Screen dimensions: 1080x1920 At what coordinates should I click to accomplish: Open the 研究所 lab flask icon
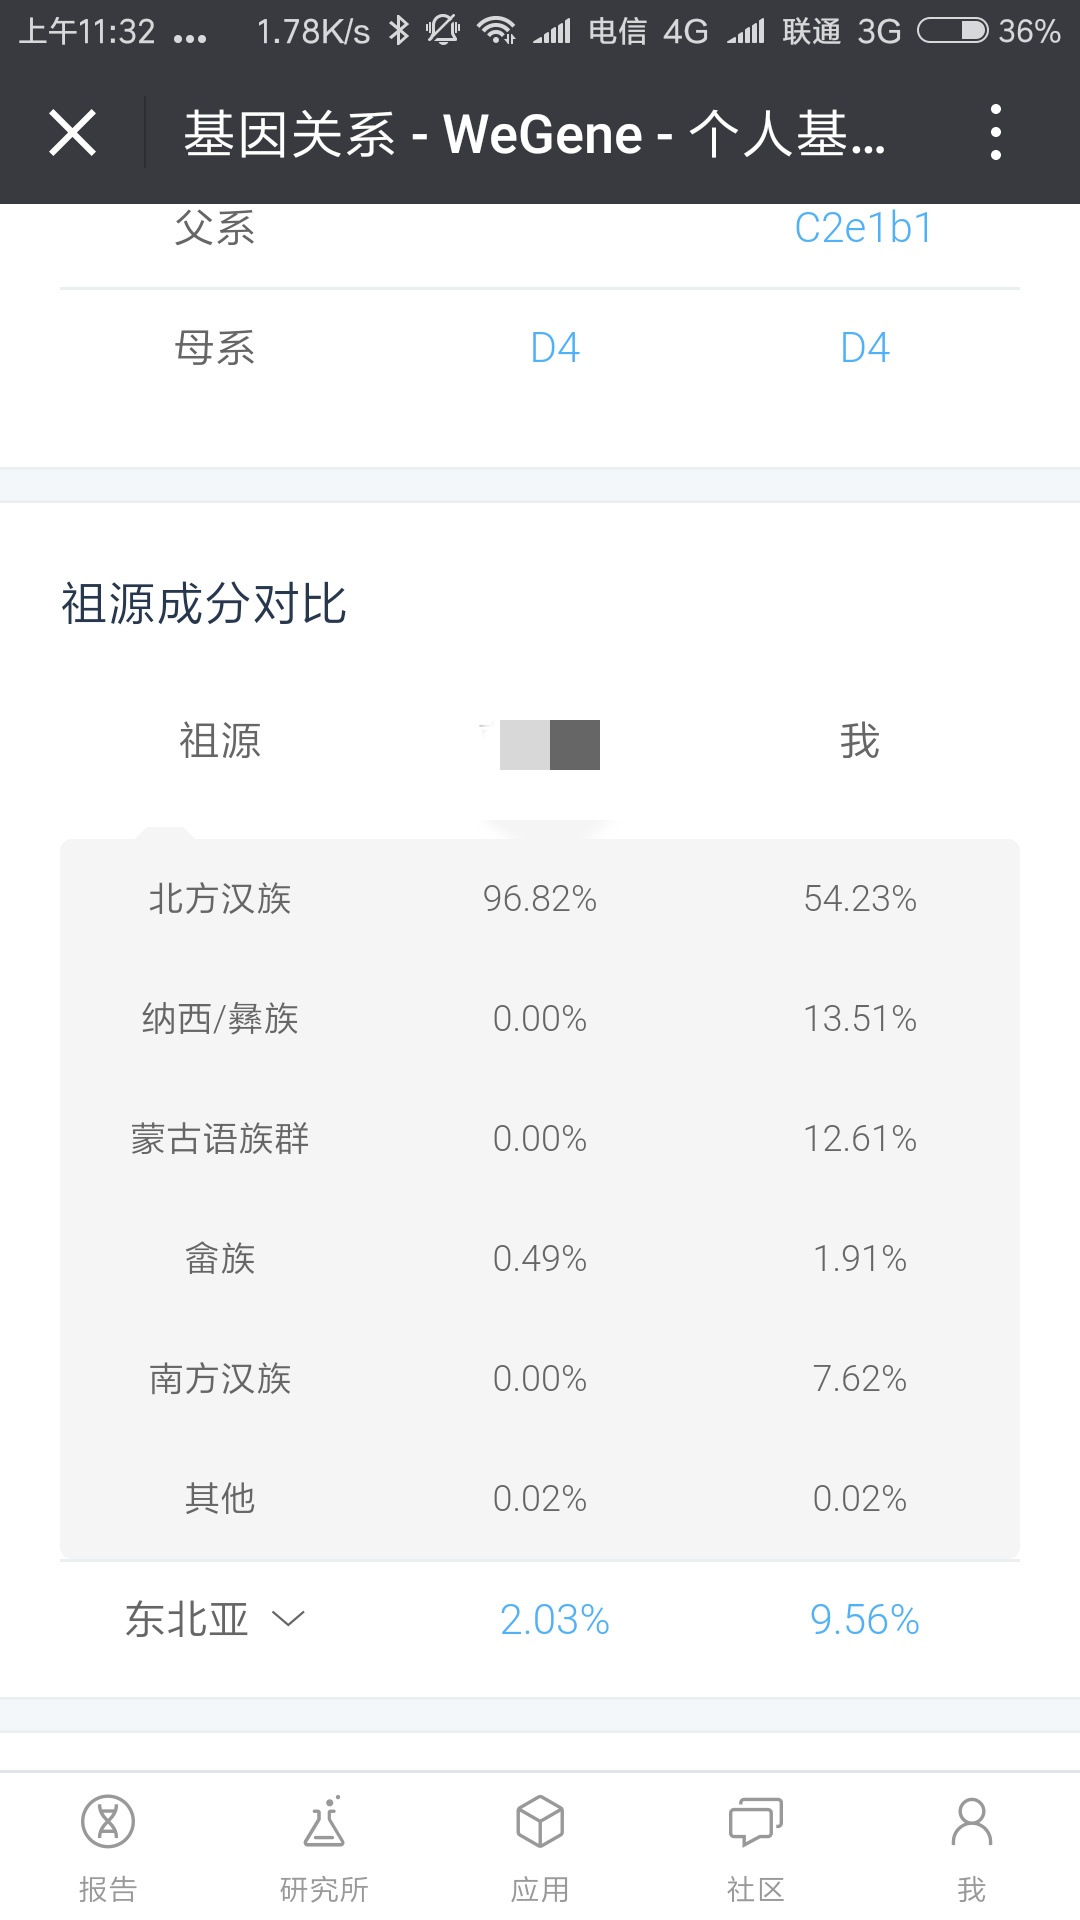point(324,1821)
